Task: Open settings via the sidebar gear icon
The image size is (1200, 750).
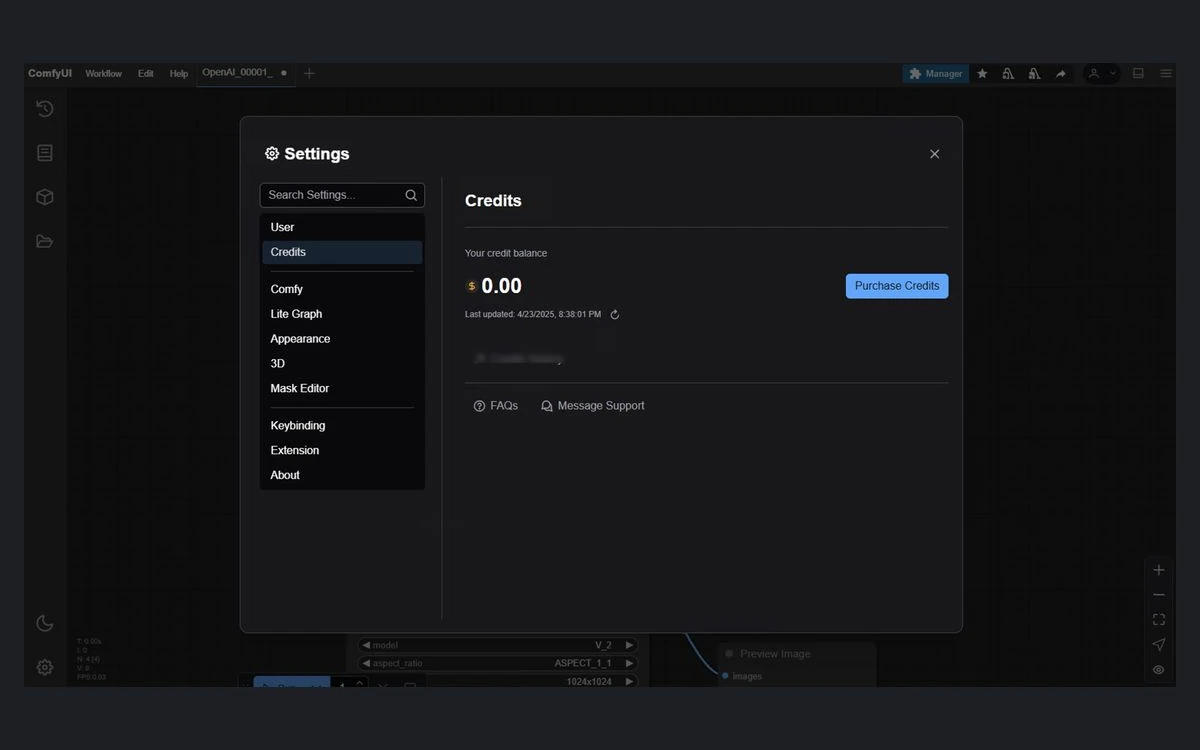Action: point(45,667)
